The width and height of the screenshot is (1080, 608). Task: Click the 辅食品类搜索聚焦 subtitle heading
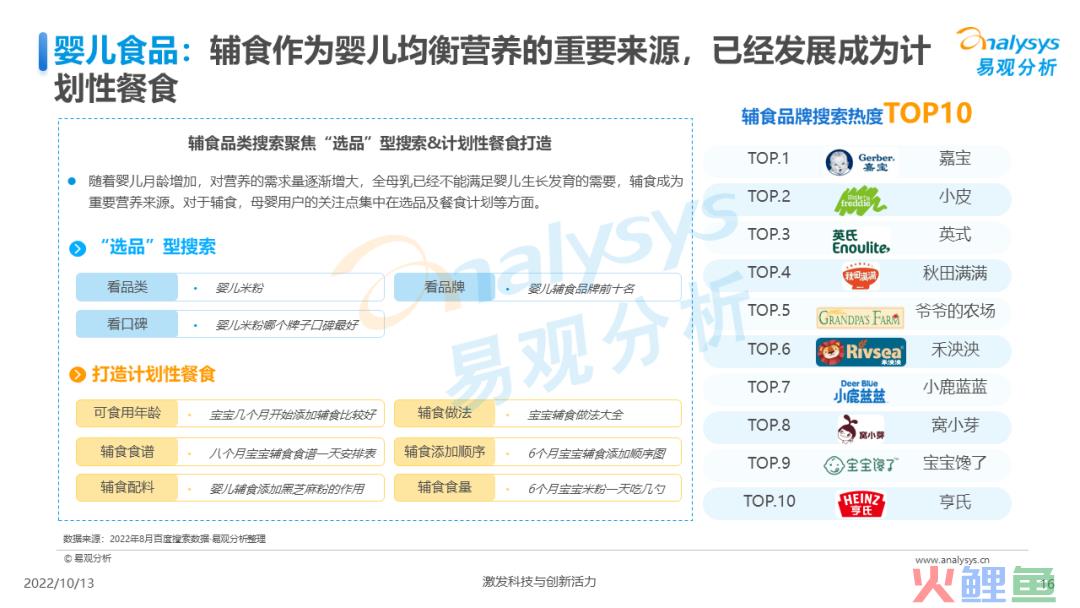[x=370, y=143]
